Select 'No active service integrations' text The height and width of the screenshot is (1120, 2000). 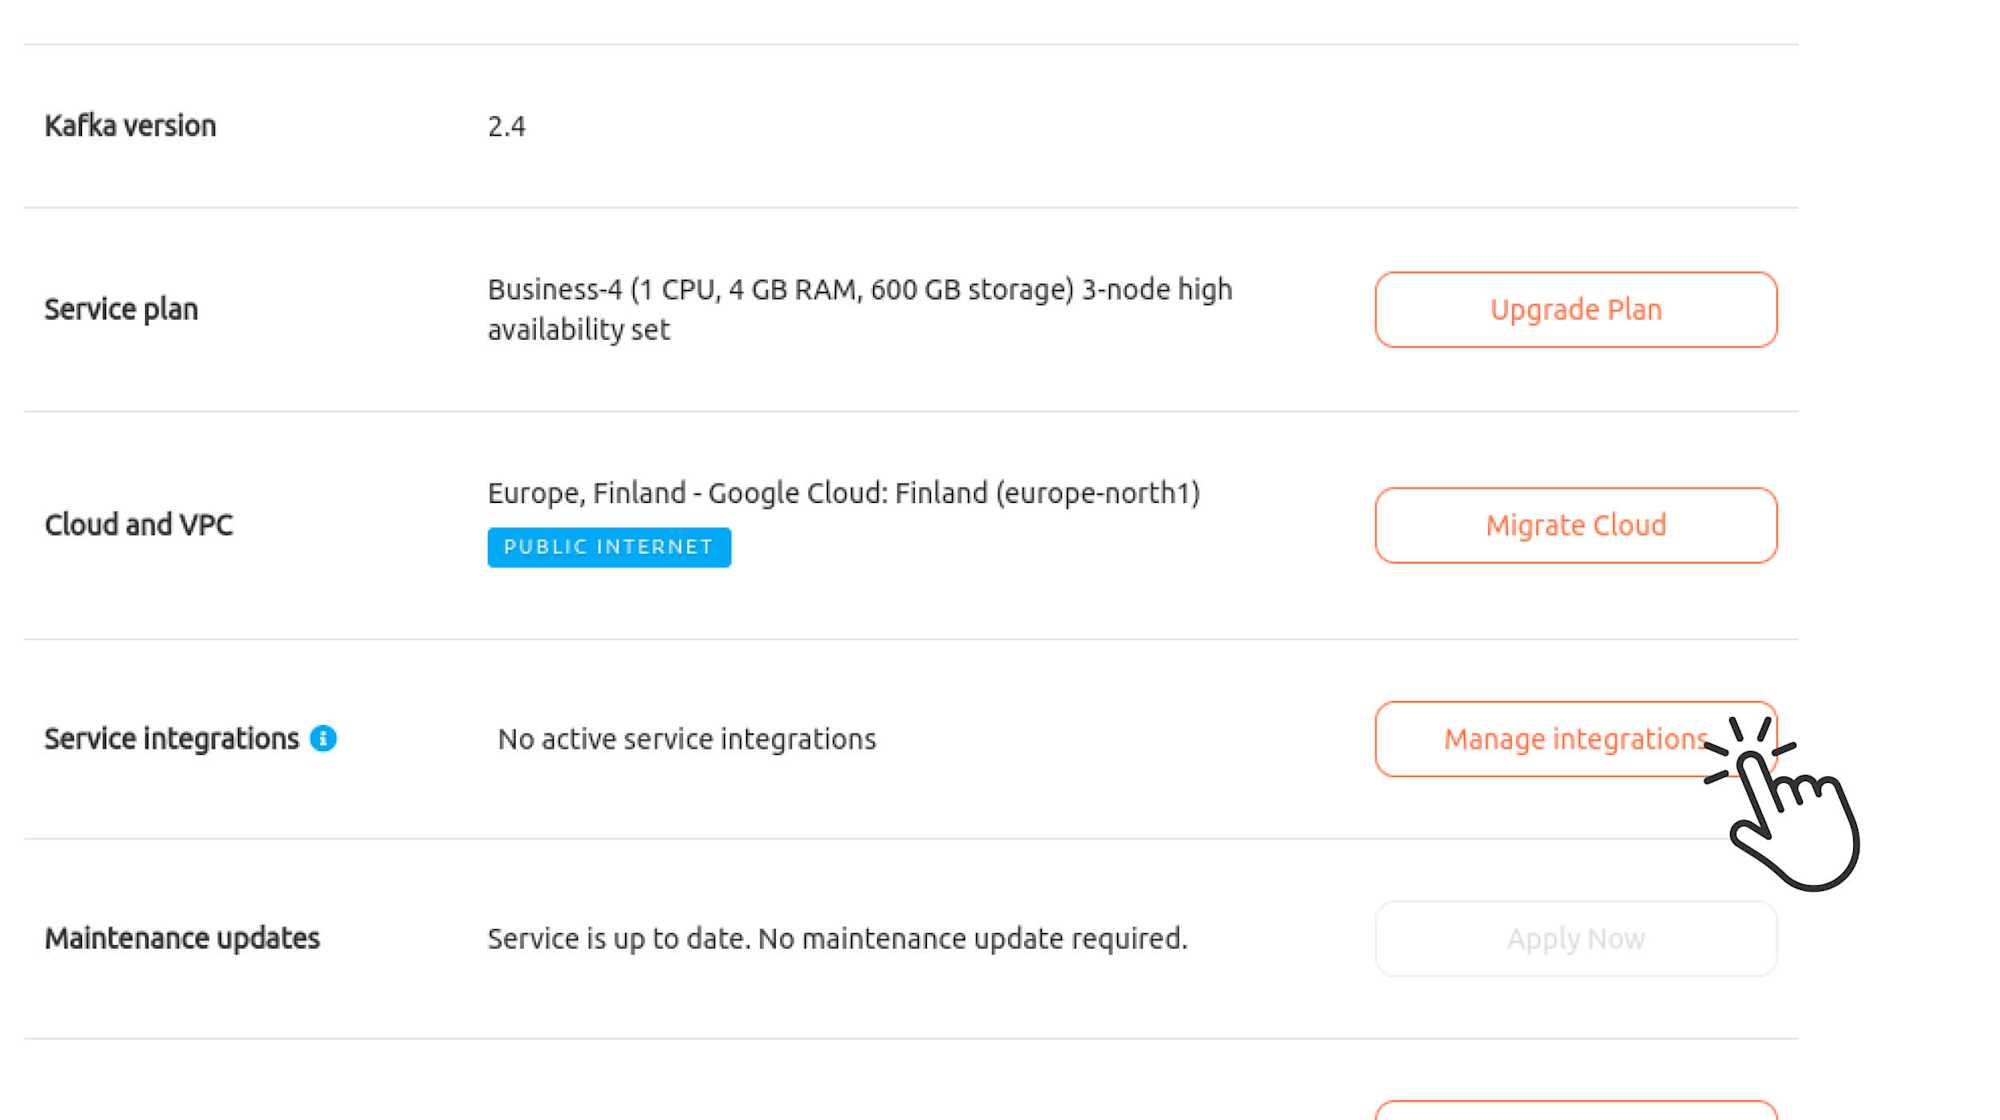(x=687, y=739)
